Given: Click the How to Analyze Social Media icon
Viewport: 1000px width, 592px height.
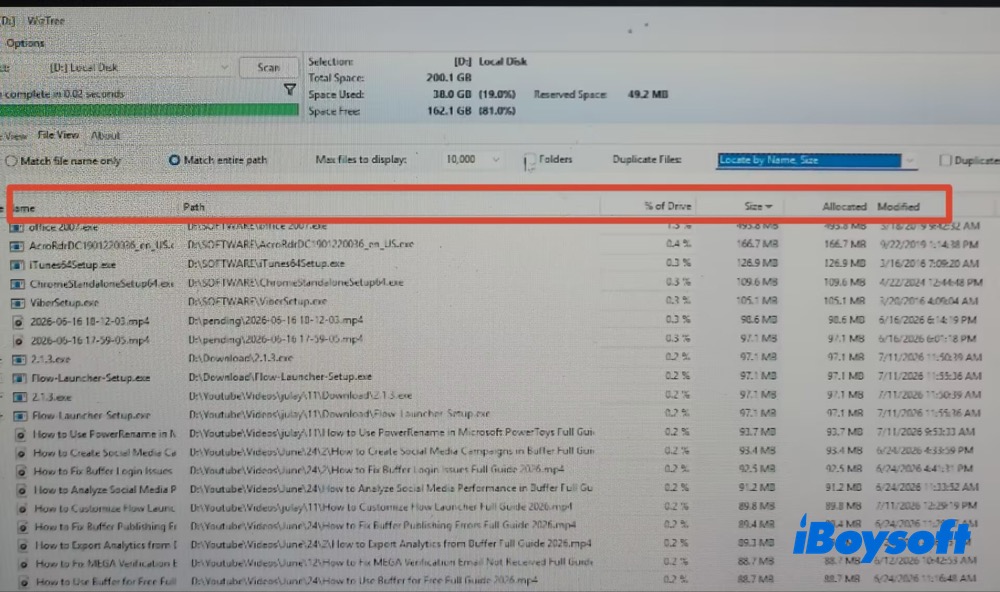Looking at the screenshot, I should 22,491.
